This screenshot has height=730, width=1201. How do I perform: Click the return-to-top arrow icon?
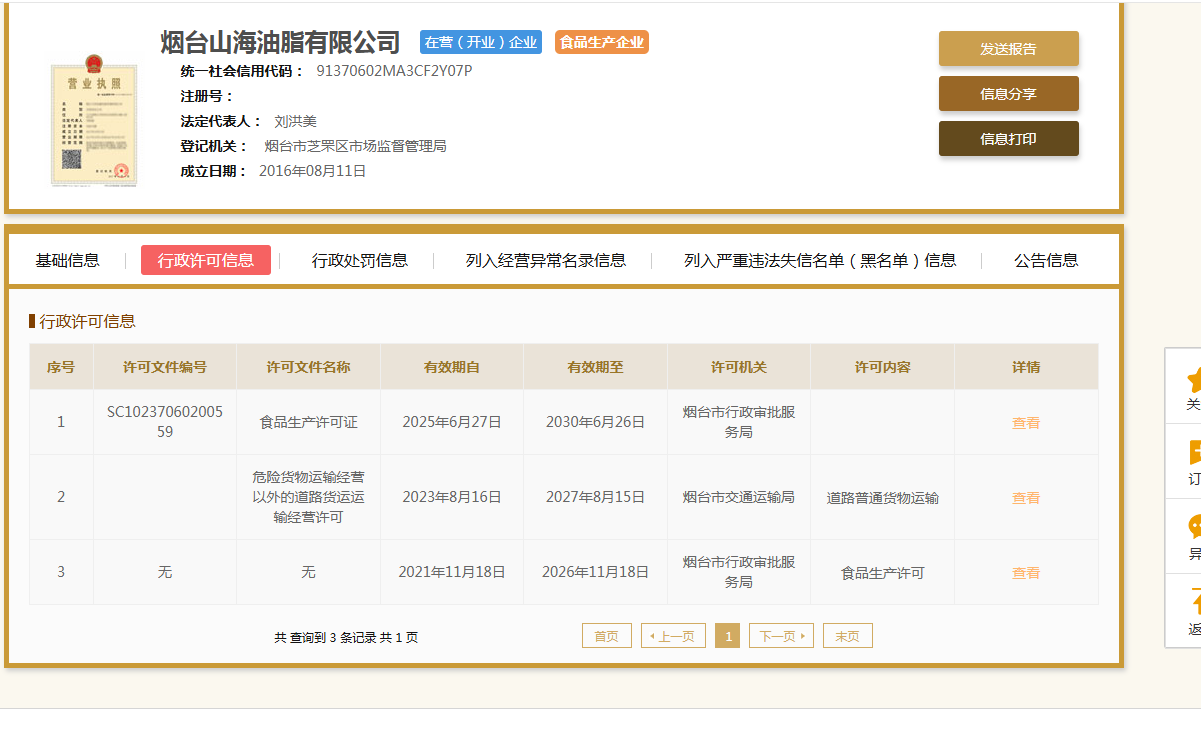tap(1193, 603)
